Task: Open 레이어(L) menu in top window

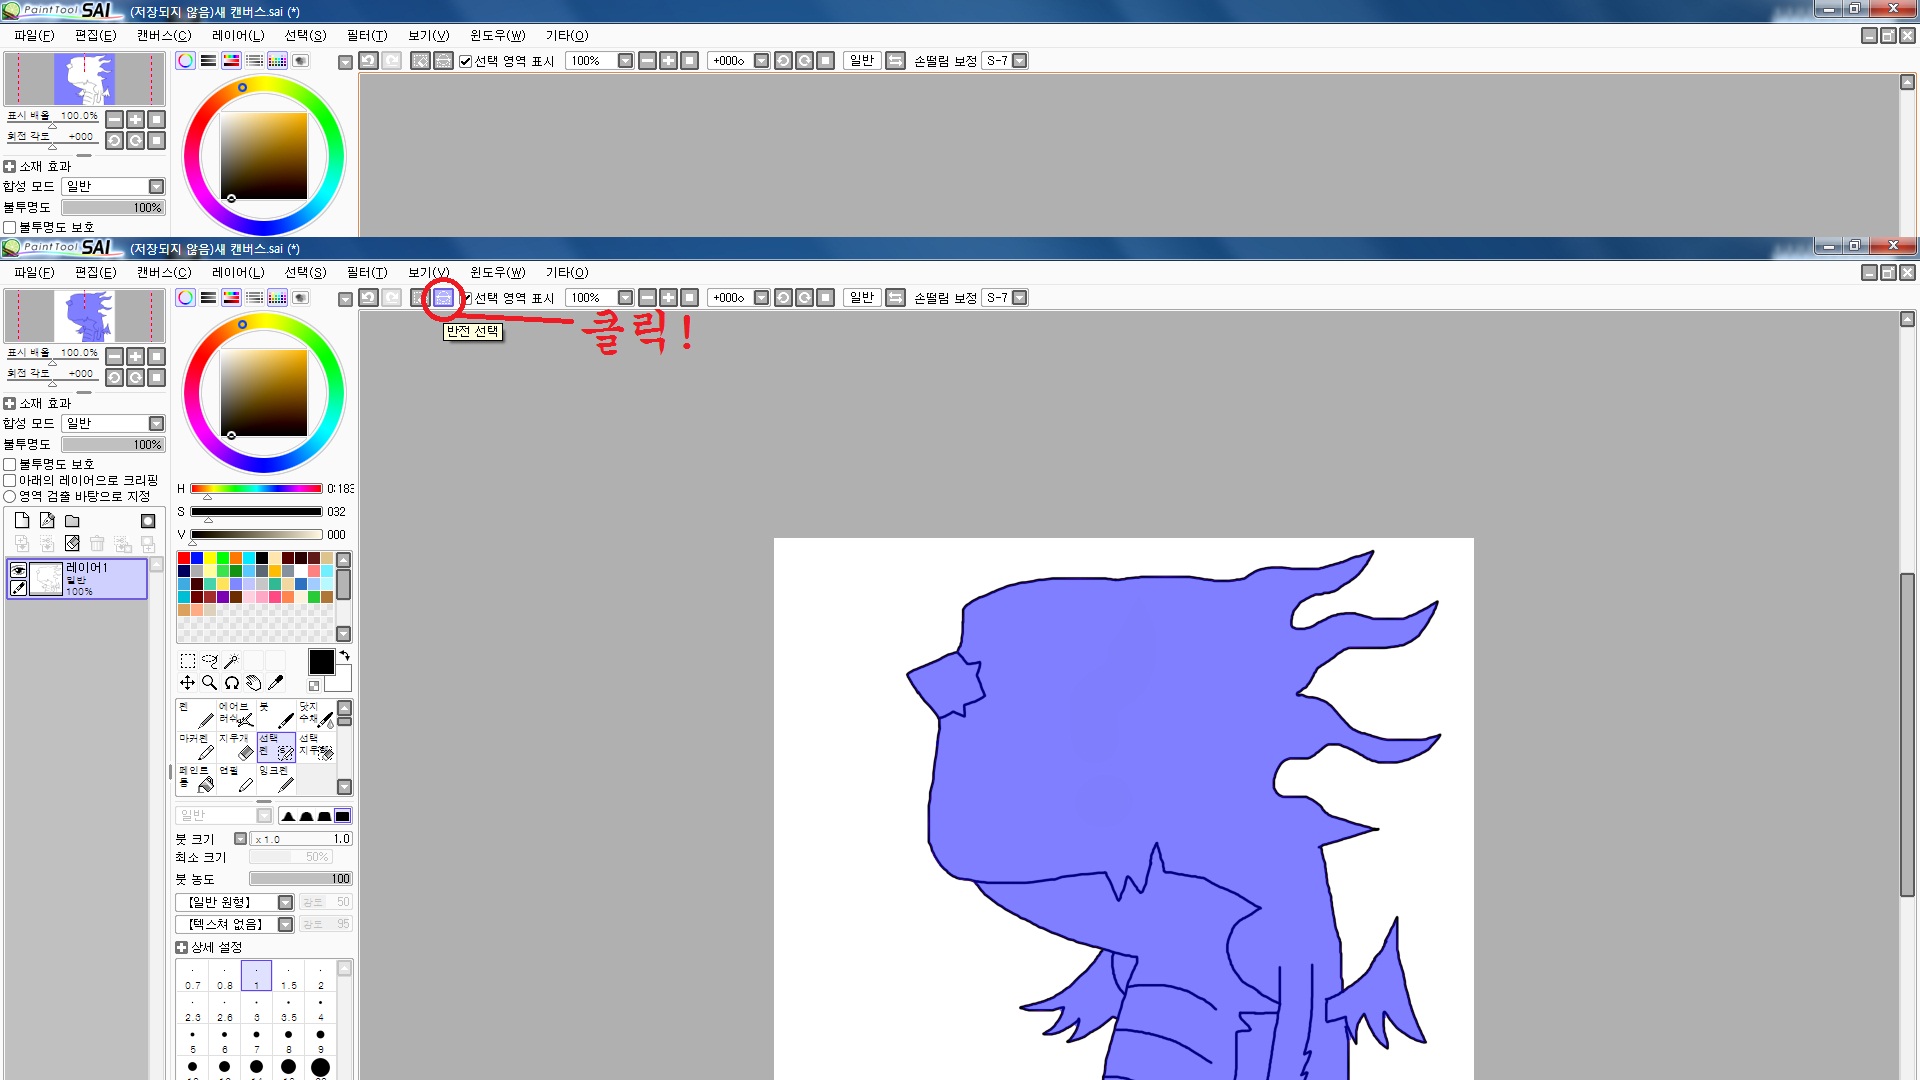Action: pos(238,36)
